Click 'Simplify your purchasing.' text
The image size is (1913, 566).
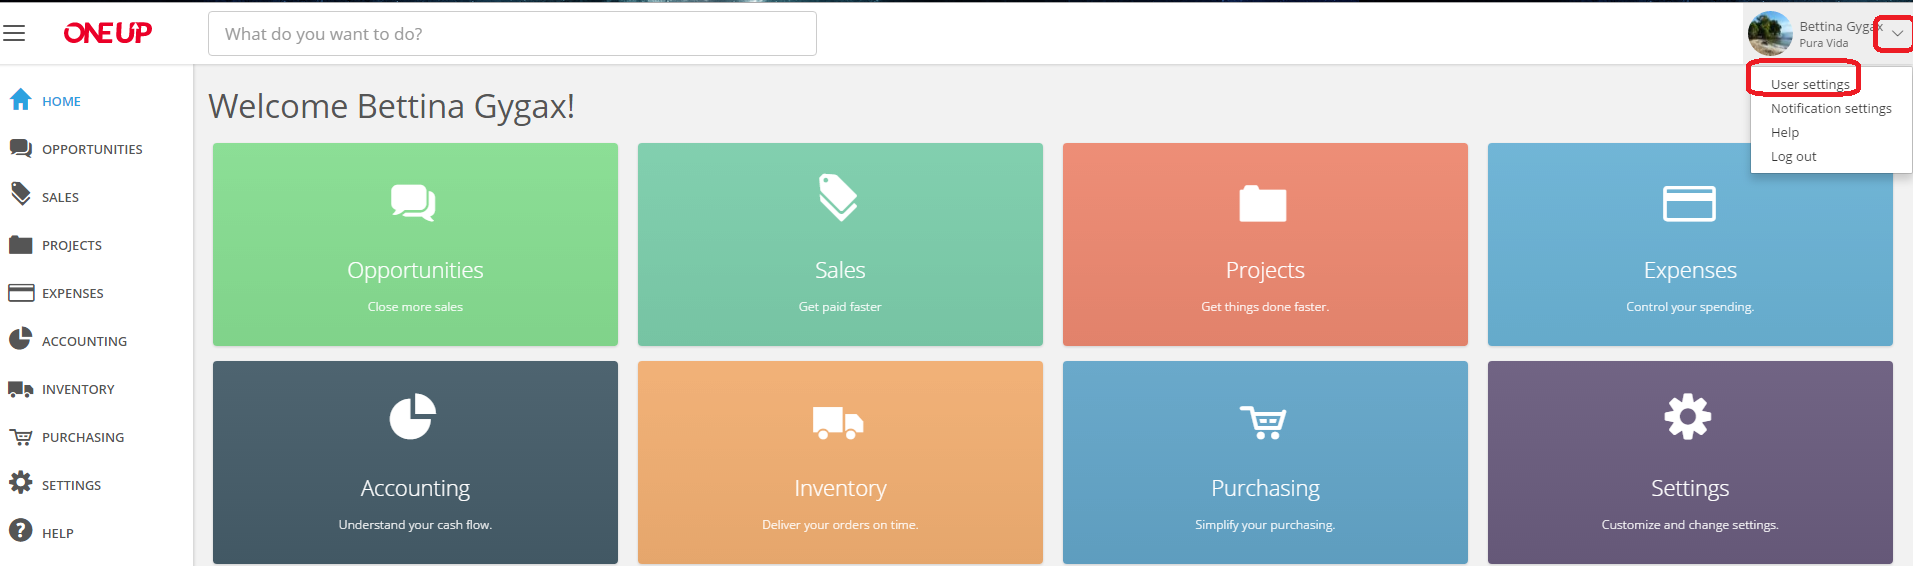(1265, 525)
